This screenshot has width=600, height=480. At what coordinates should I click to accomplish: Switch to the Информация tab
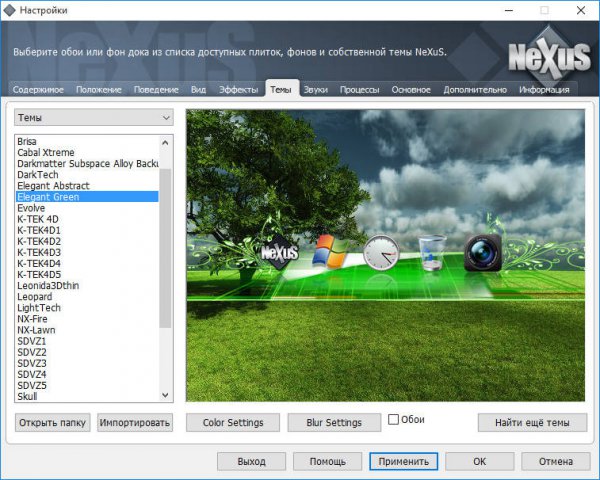click(x=544, y=90)
